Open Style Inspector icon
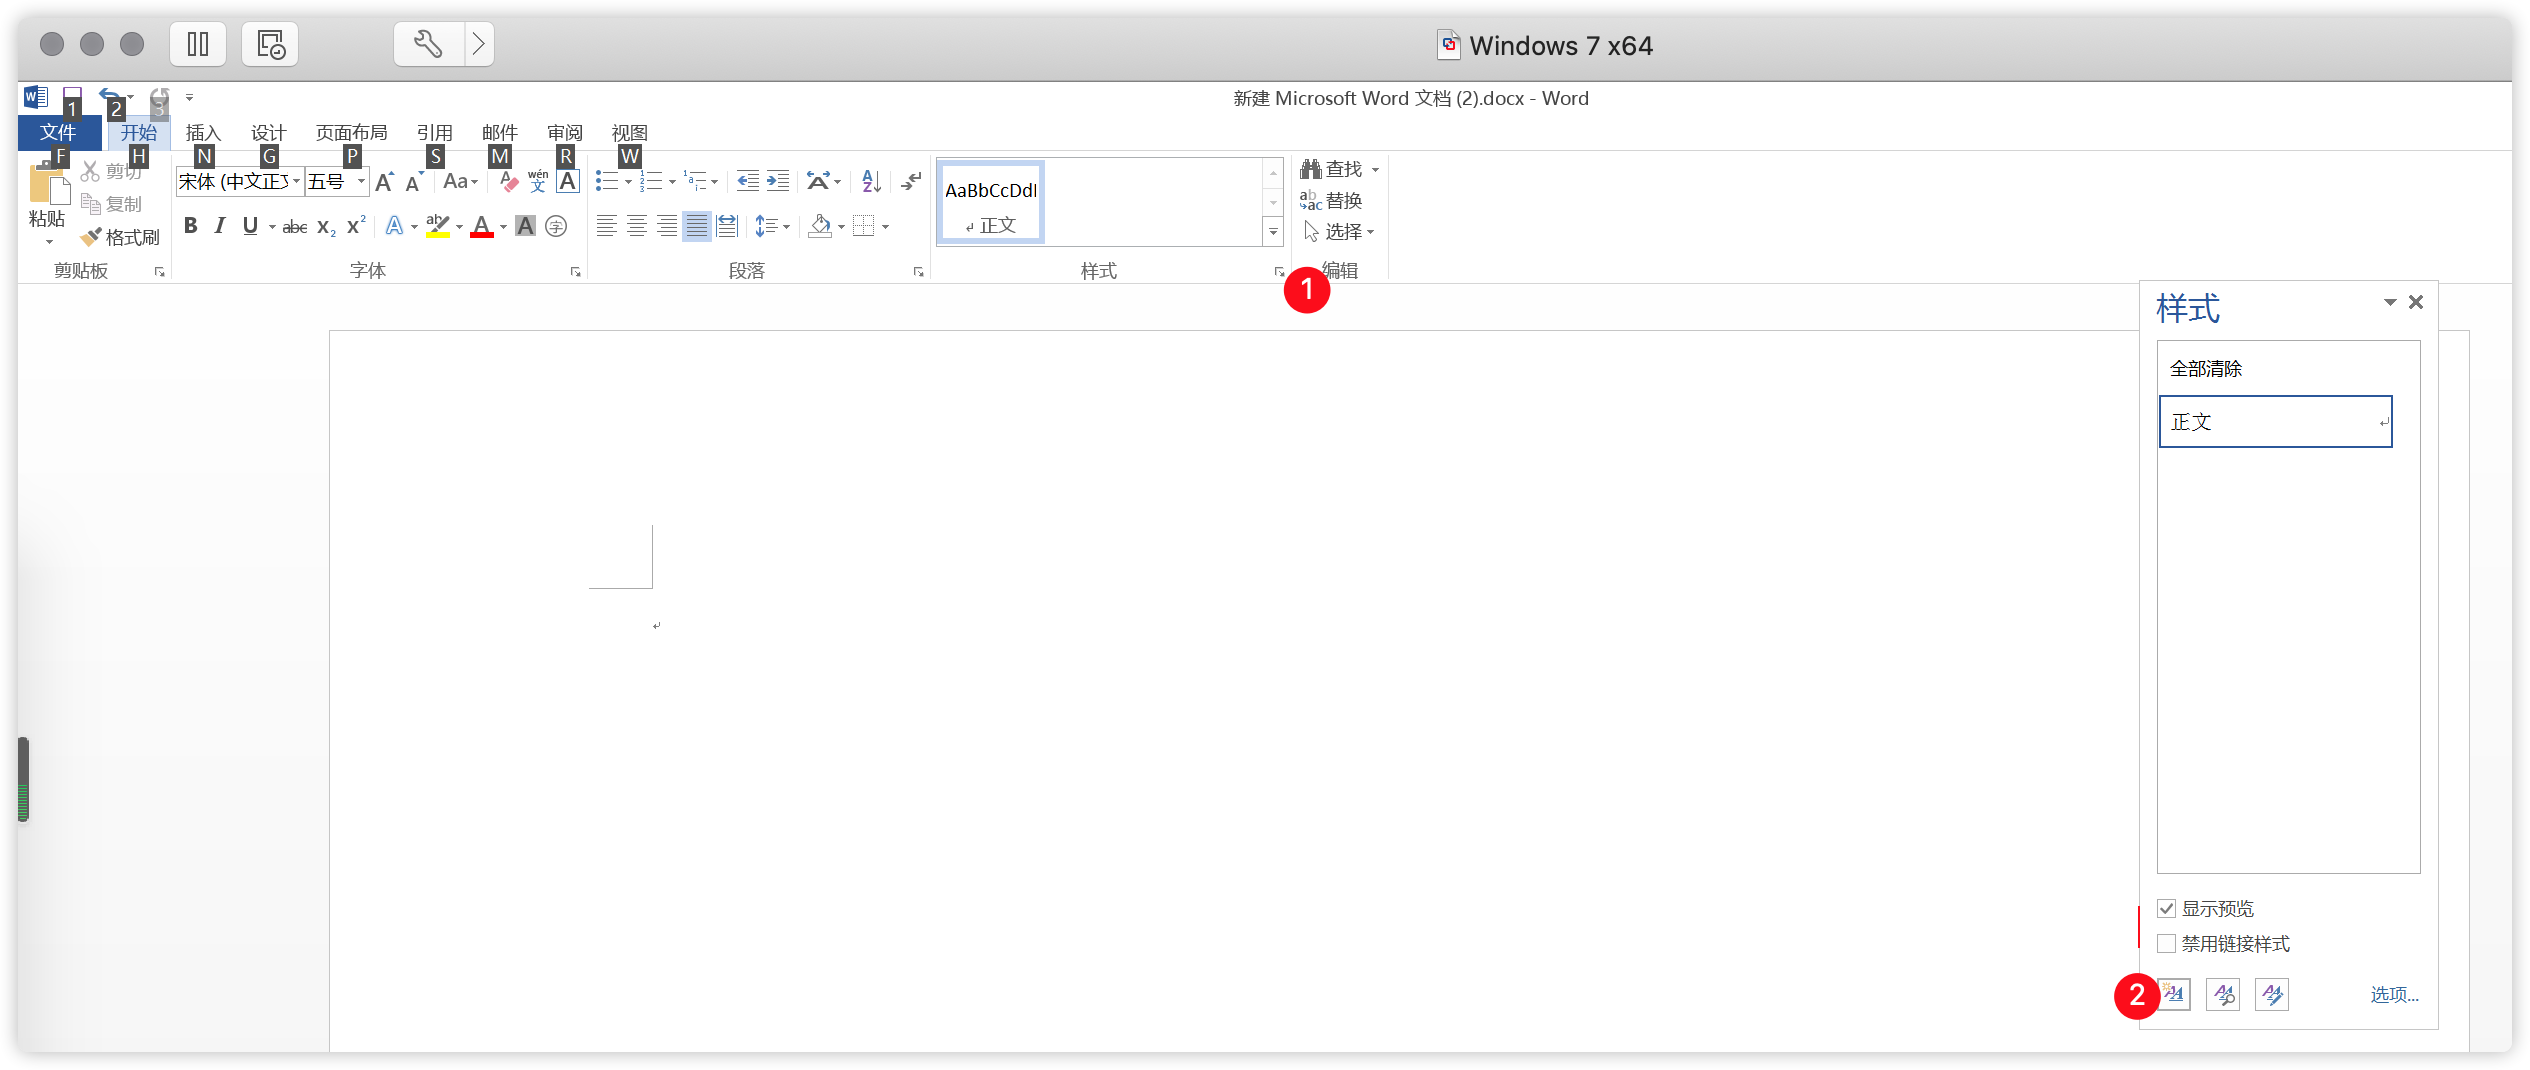This screenshot has height=1070, width=2530. [x=2223, y=995]
